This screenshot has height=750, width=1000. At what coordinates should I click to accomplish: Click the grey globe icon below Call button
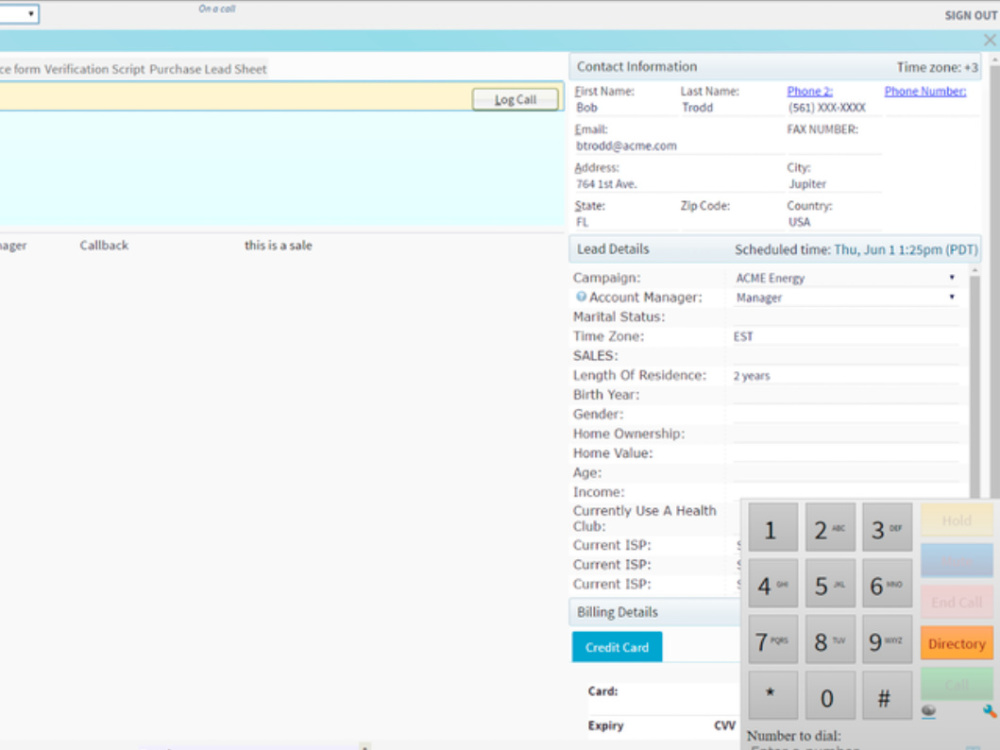[x=929, y=711]
